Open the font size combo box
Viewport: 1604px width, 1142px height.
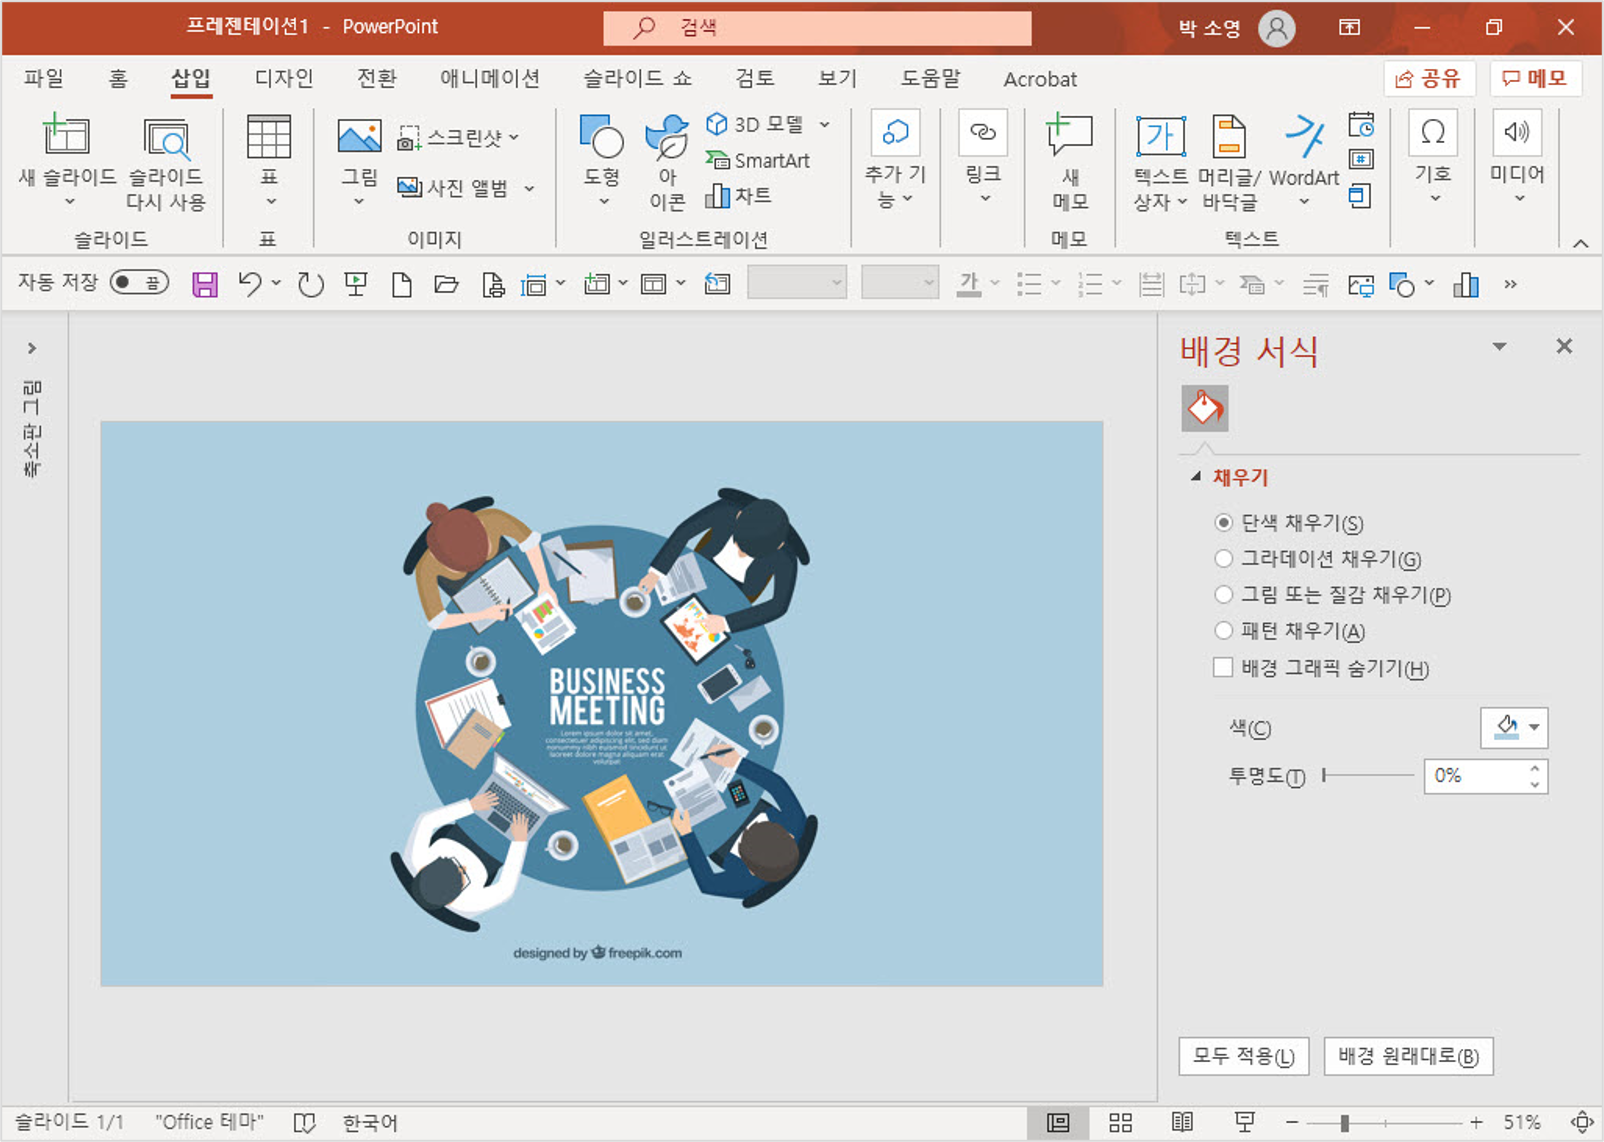tap(900, 284)
